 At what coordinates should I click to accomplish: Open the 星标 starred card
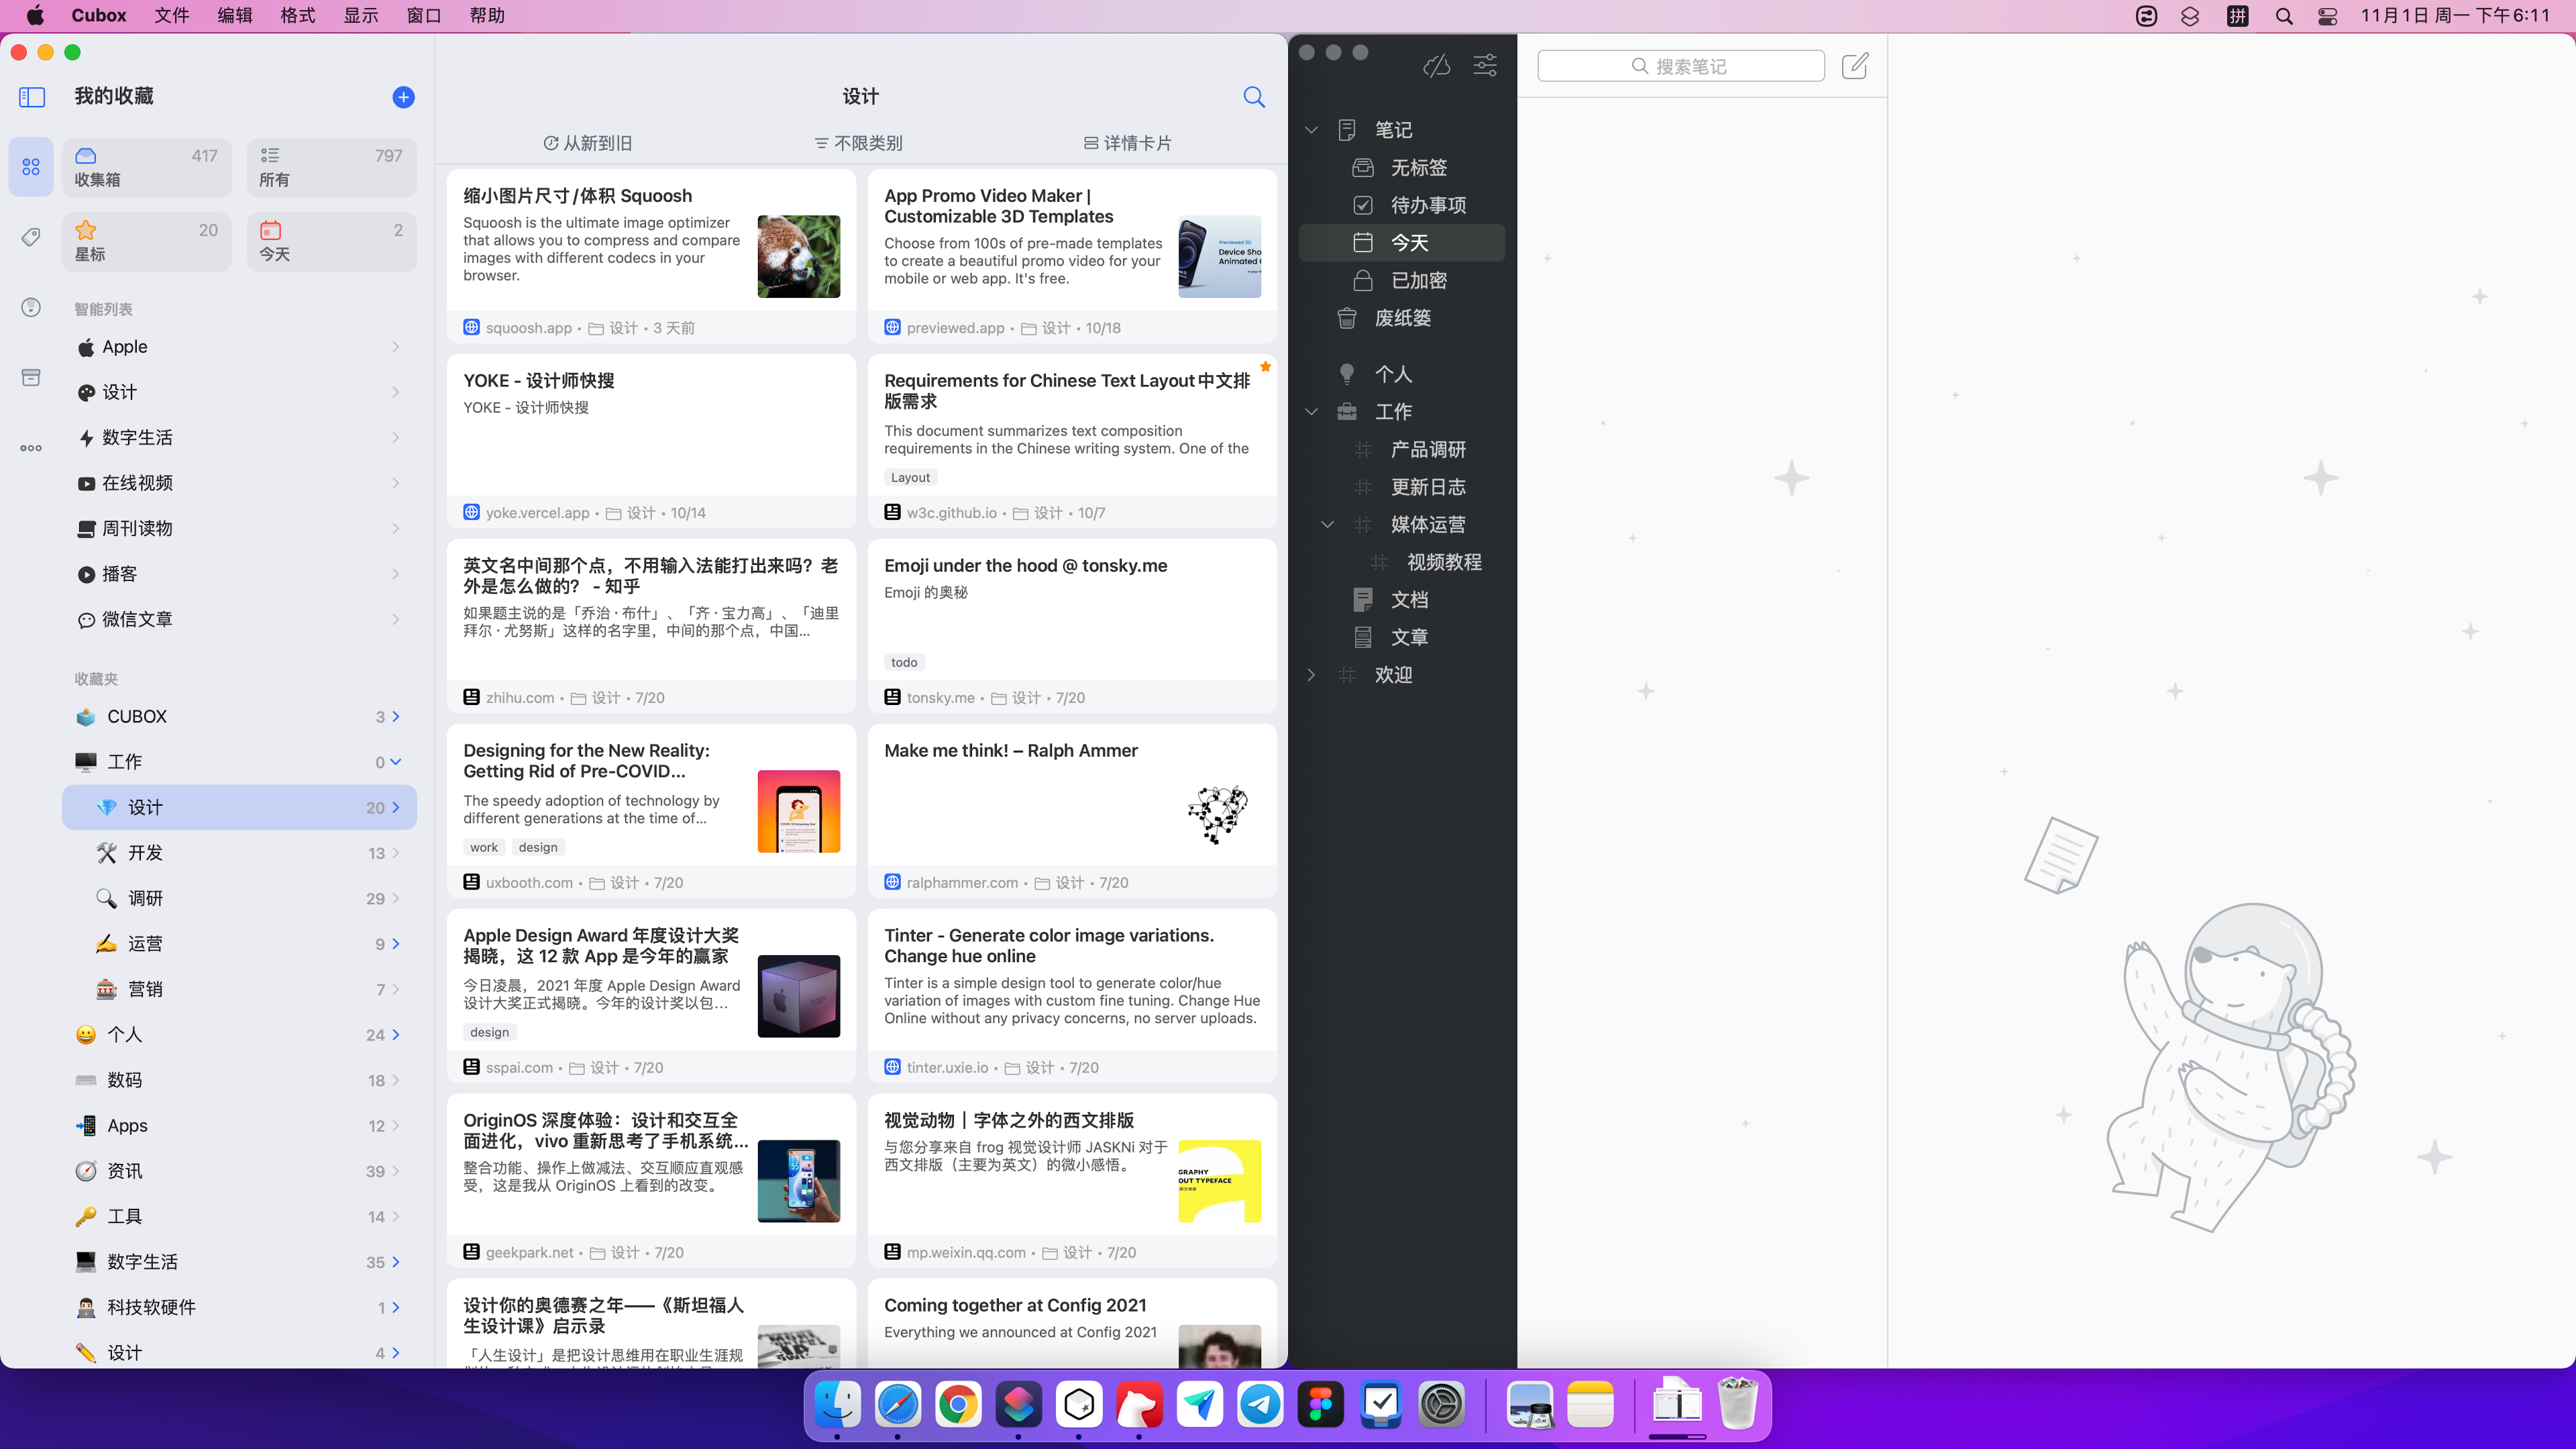coord(147,242)
